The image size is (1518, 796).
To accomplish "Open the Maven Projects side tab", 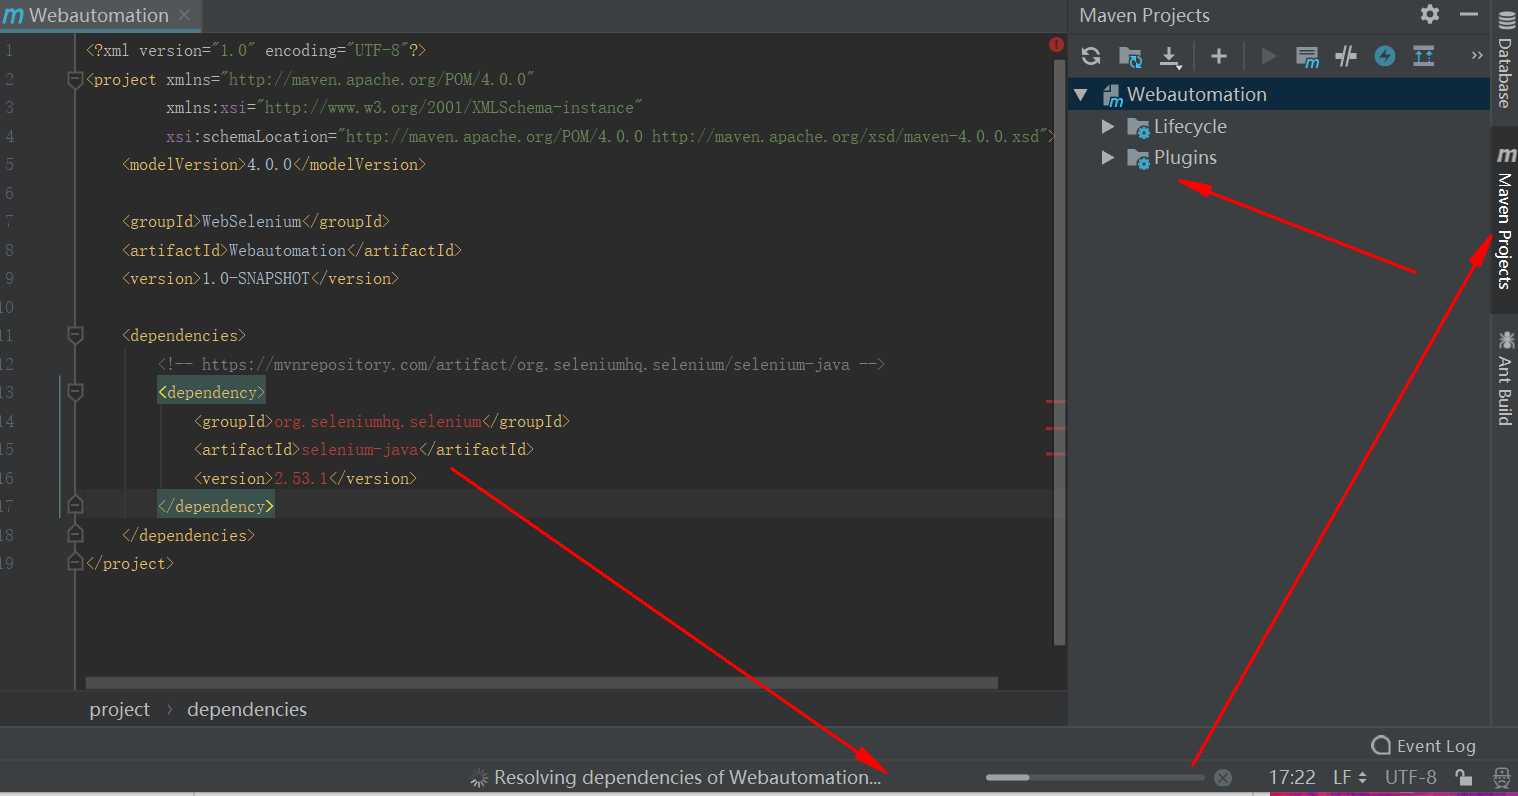I will pos(1505,218).
